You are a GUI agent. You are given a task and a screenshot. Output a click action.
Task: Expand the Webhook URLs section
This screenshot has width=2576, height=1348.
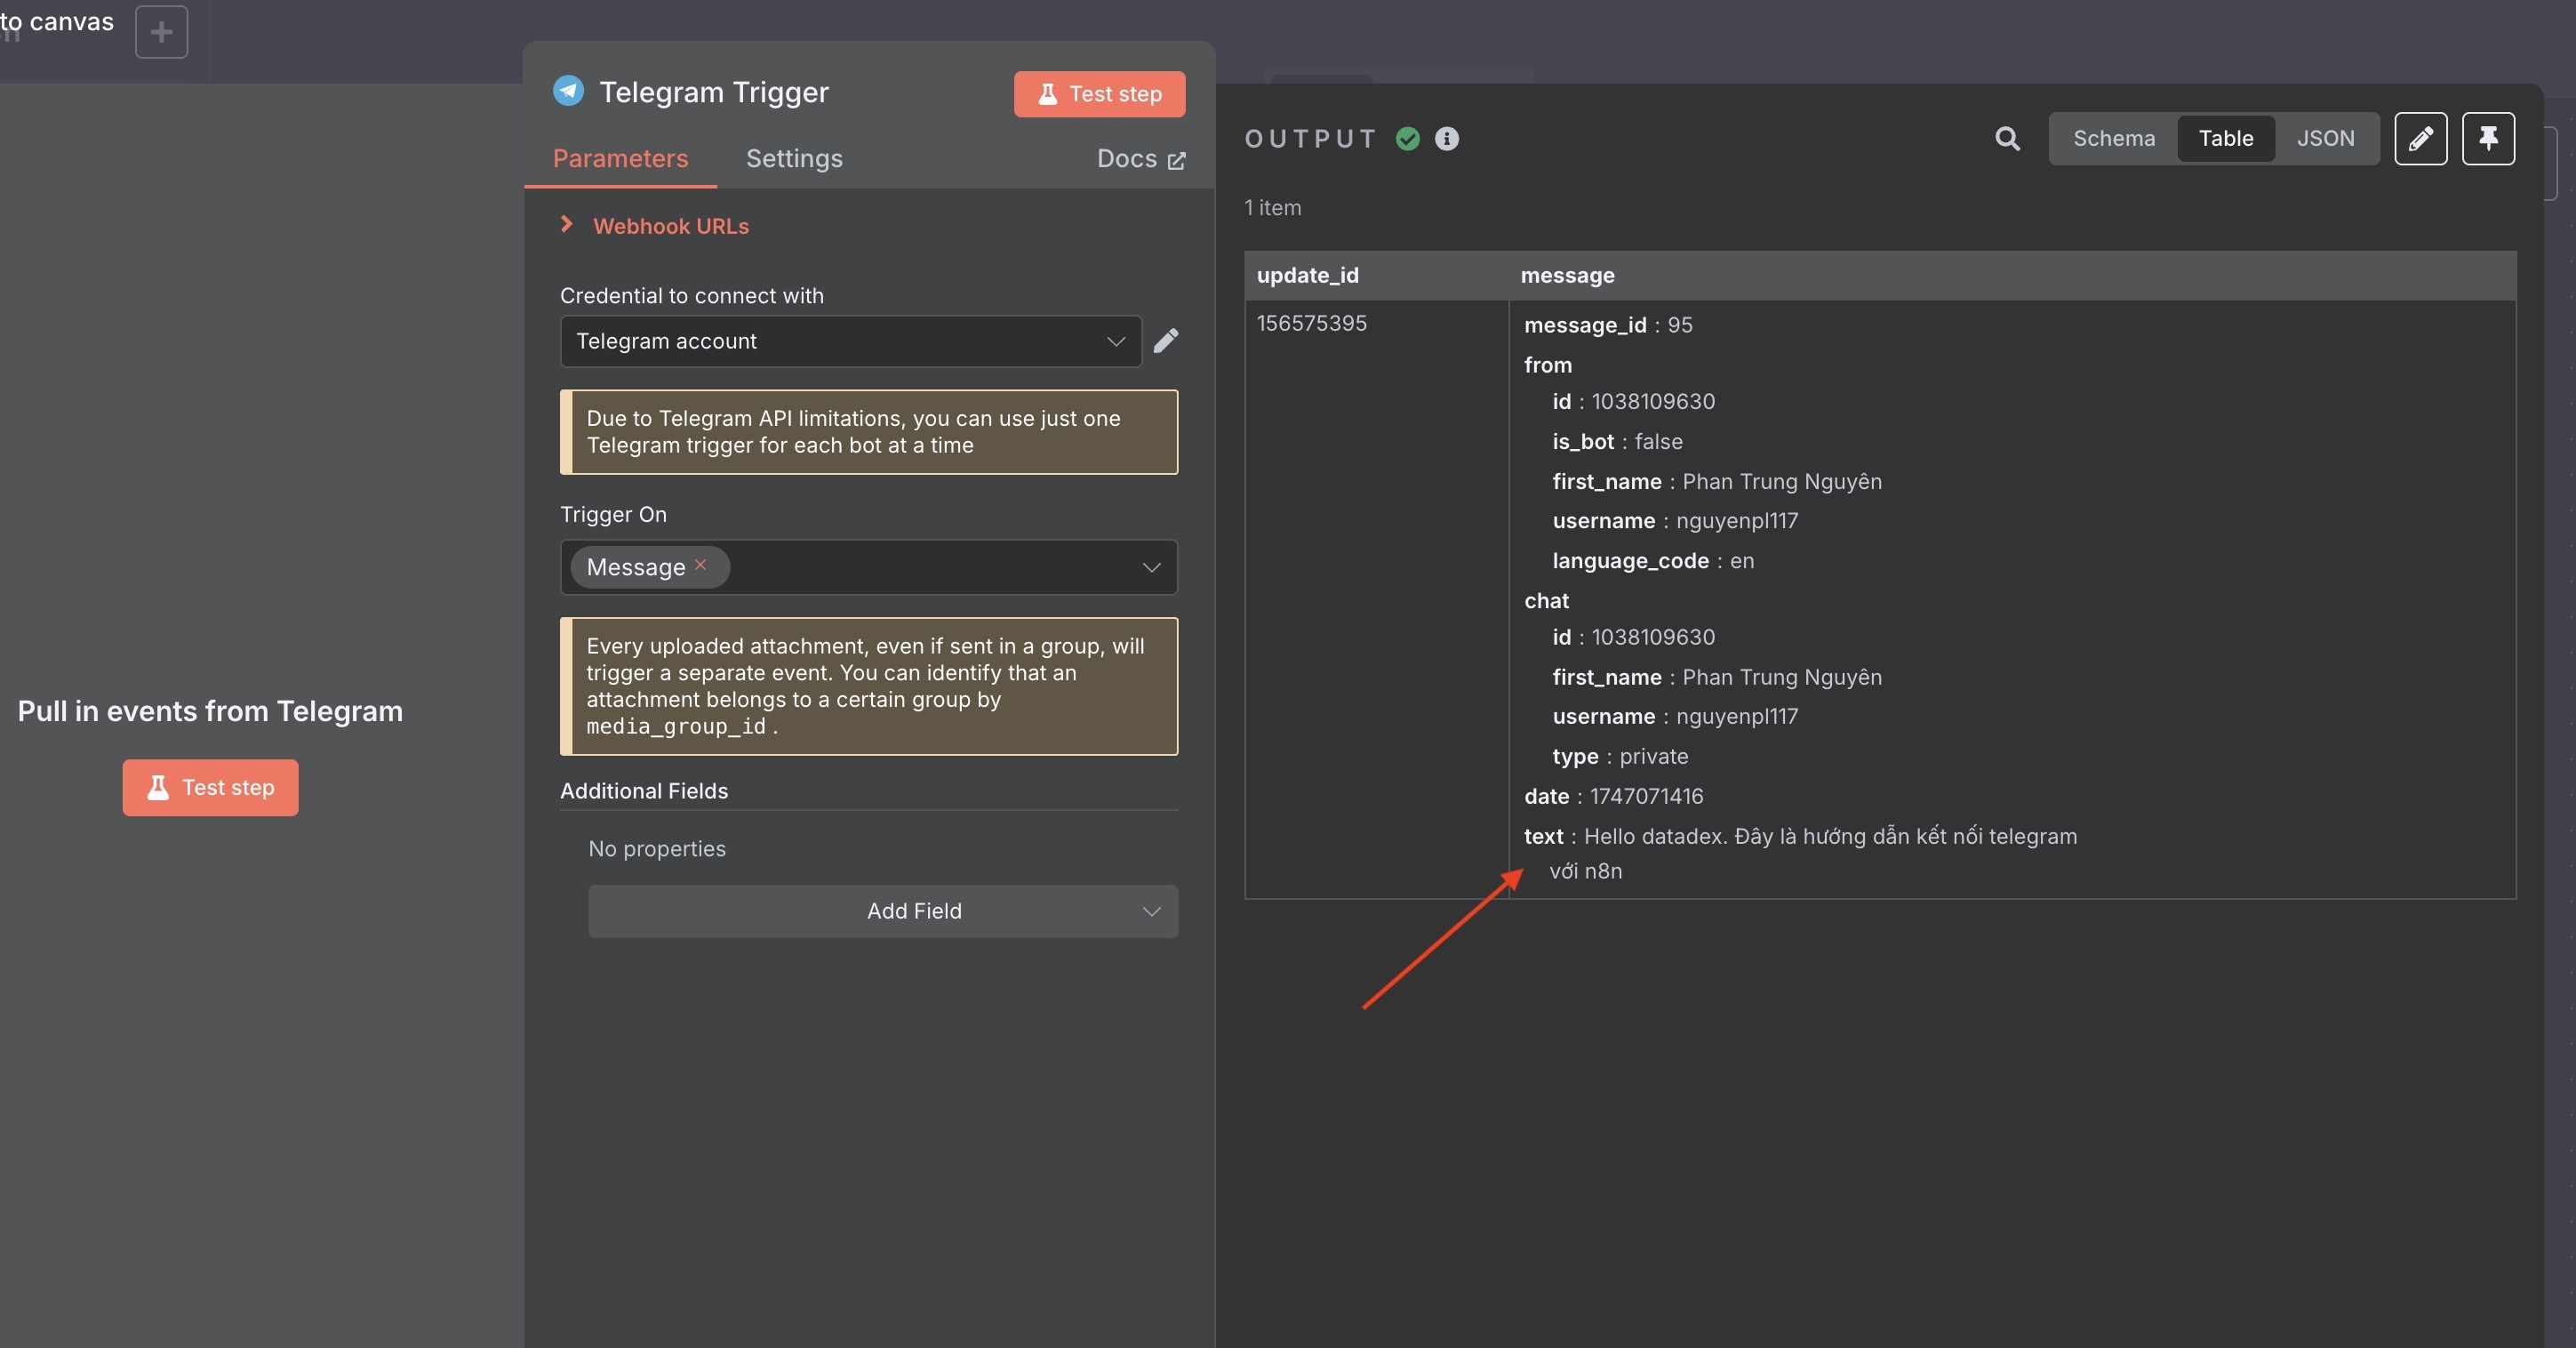pyautogui.click(x=670, y=226)
